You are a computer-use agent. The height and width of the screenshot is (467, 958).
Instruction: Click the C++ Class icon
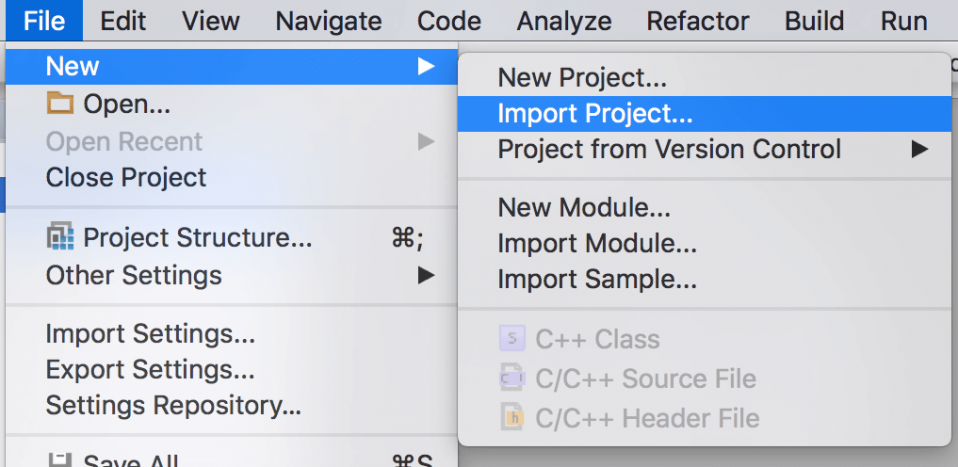512,339
